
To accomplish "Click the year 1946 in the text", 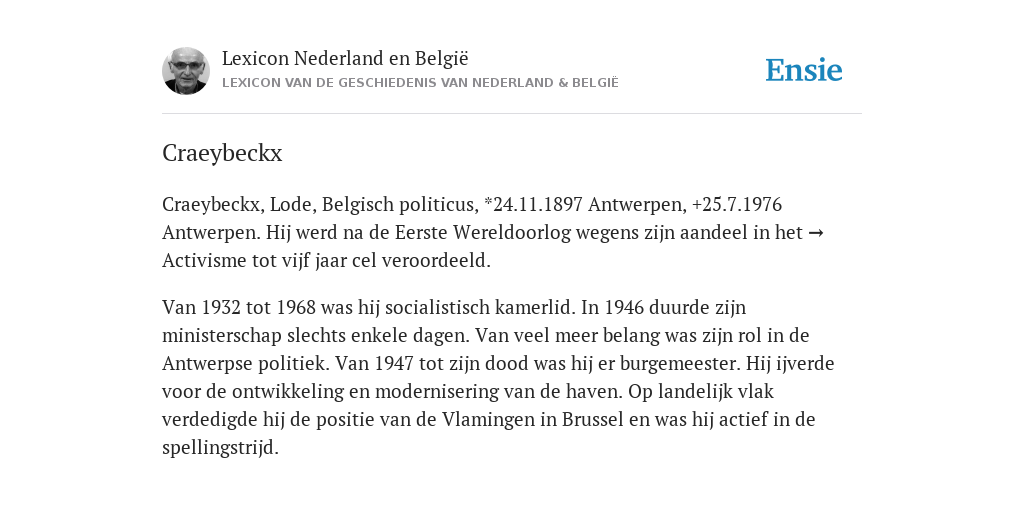I will pos(625,308).
